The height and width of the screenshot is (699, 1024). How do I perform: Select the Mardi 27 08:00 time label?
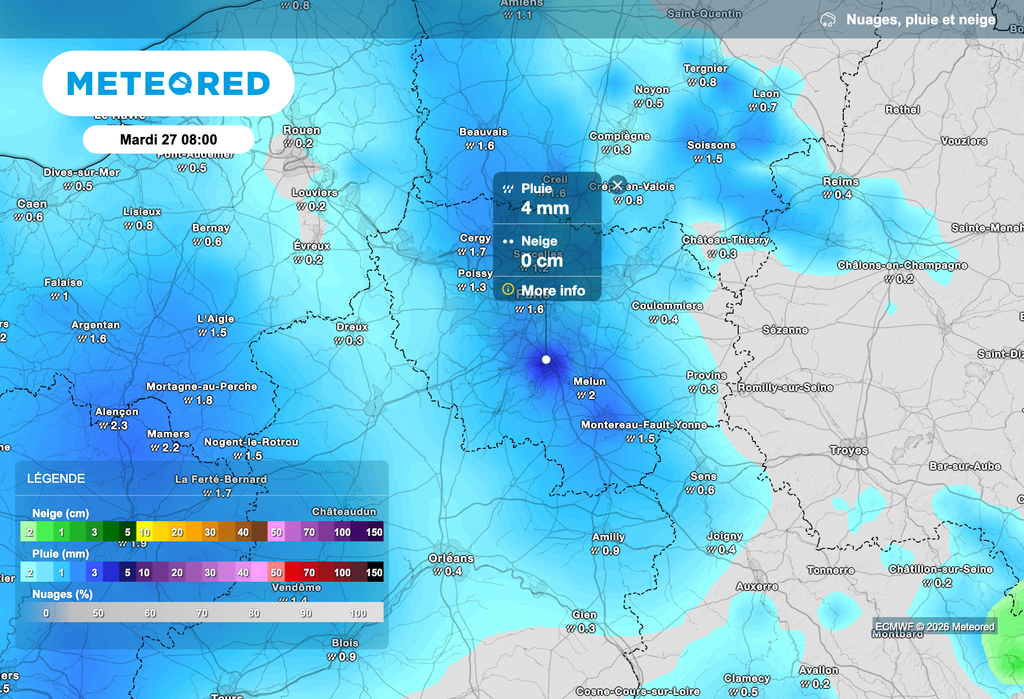pos(168,139)
